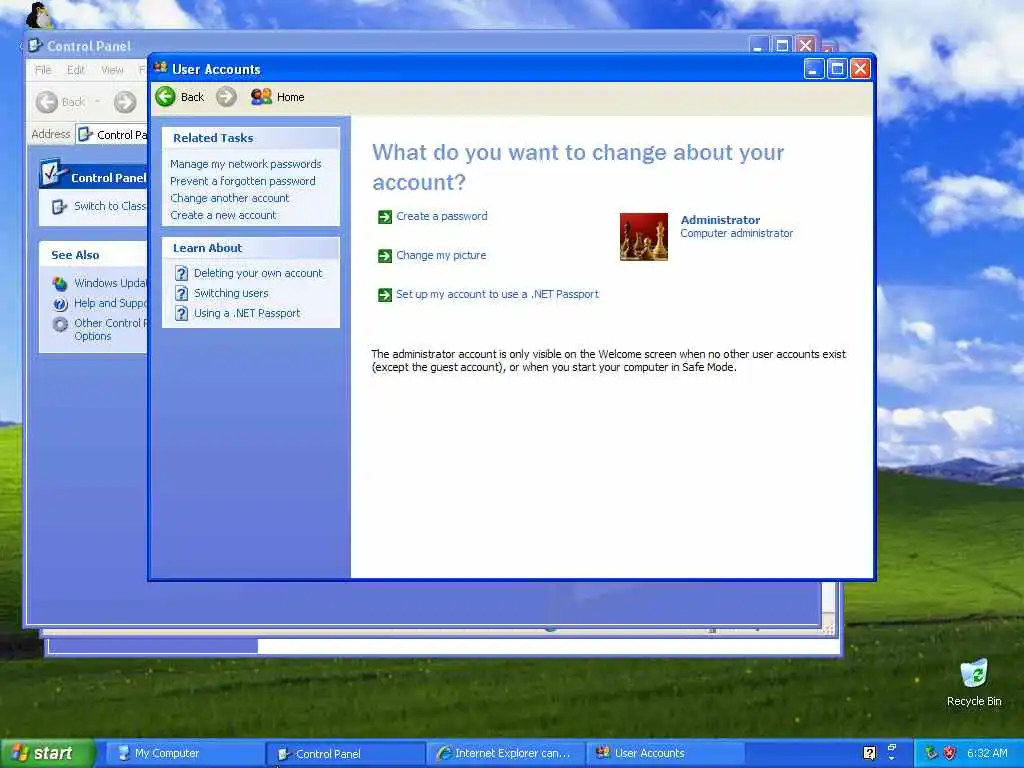
Task: Click the .NET Passport setup arrow icon
Action: [385, 295]
